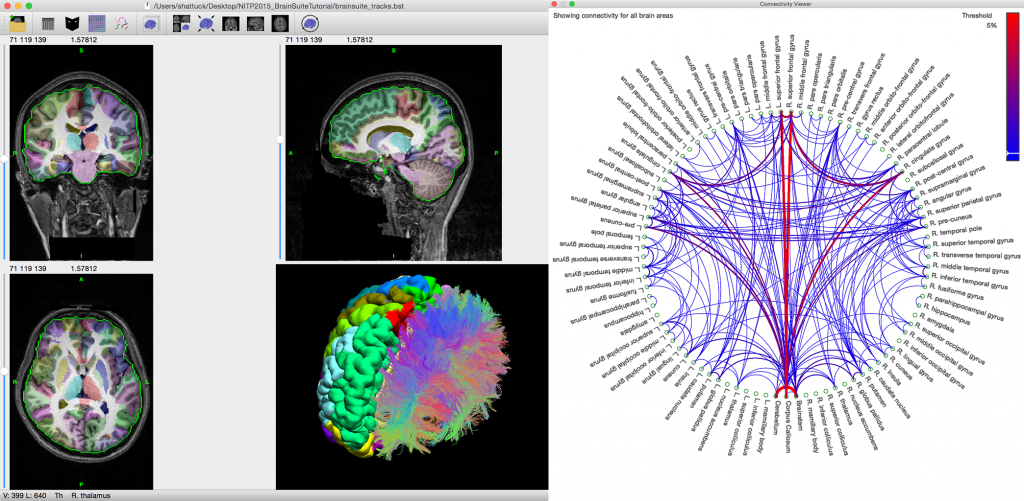Toggle the black mask overlay icon
Image resolution: width=1024 pixels, height=501 pixels.
[x=72, y=22]
